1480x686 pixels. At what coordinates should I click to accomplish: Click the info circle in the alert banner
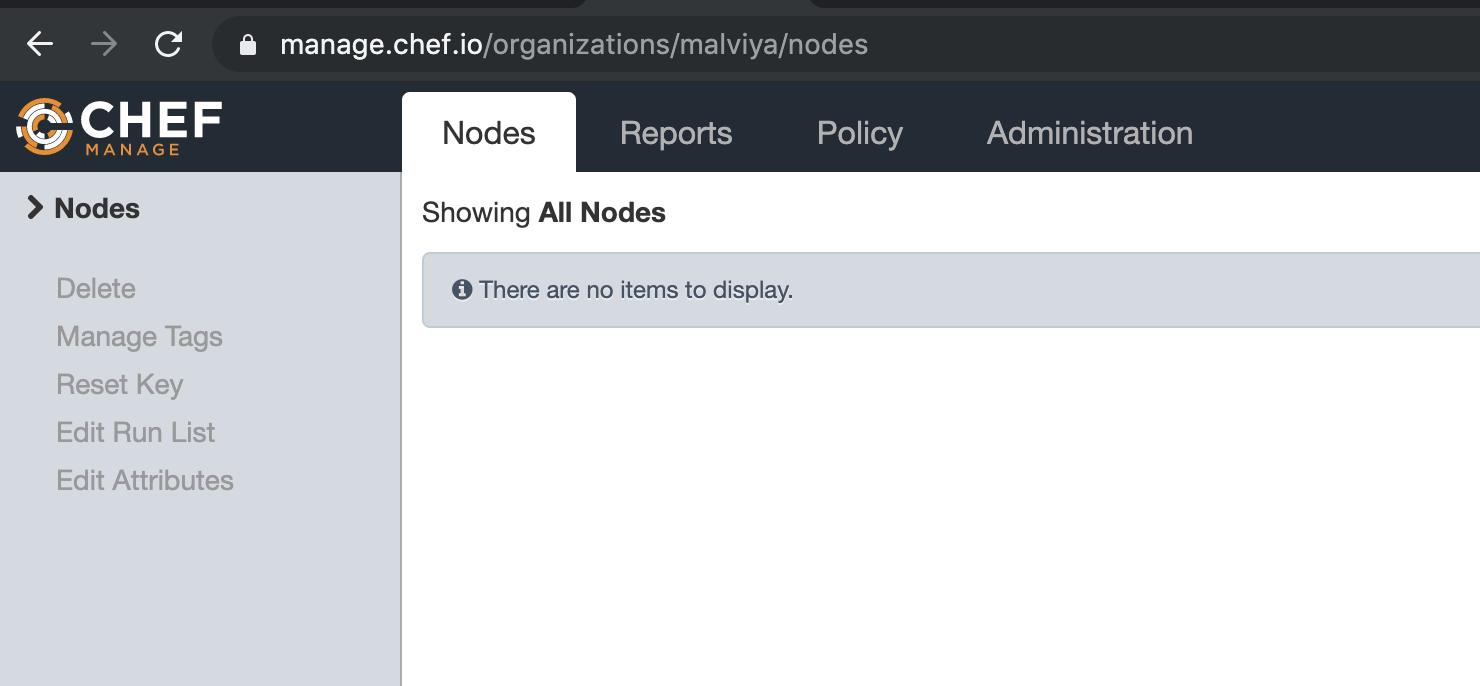pyautogui.click(x=461, y=290)
